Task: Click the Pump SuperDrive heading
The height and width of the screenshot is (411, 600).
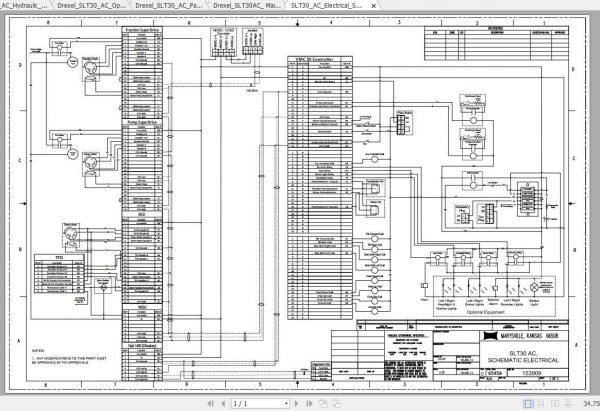Action: [142, 122]
